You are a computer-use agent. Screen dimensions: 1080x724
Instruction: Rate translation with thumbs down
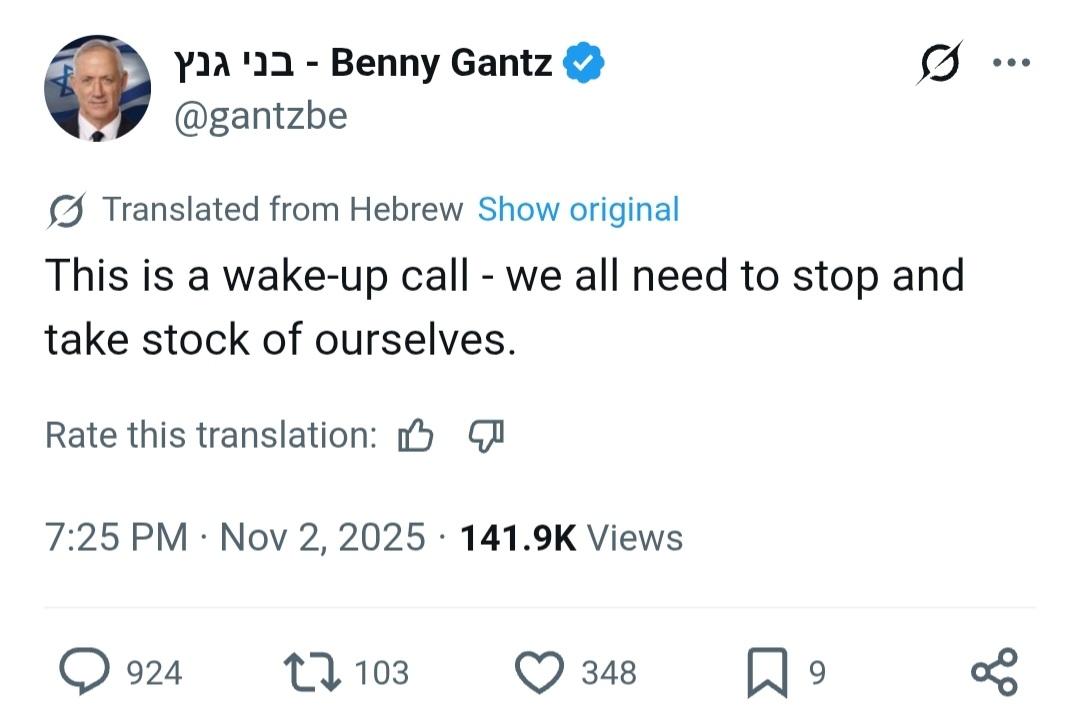487,435
